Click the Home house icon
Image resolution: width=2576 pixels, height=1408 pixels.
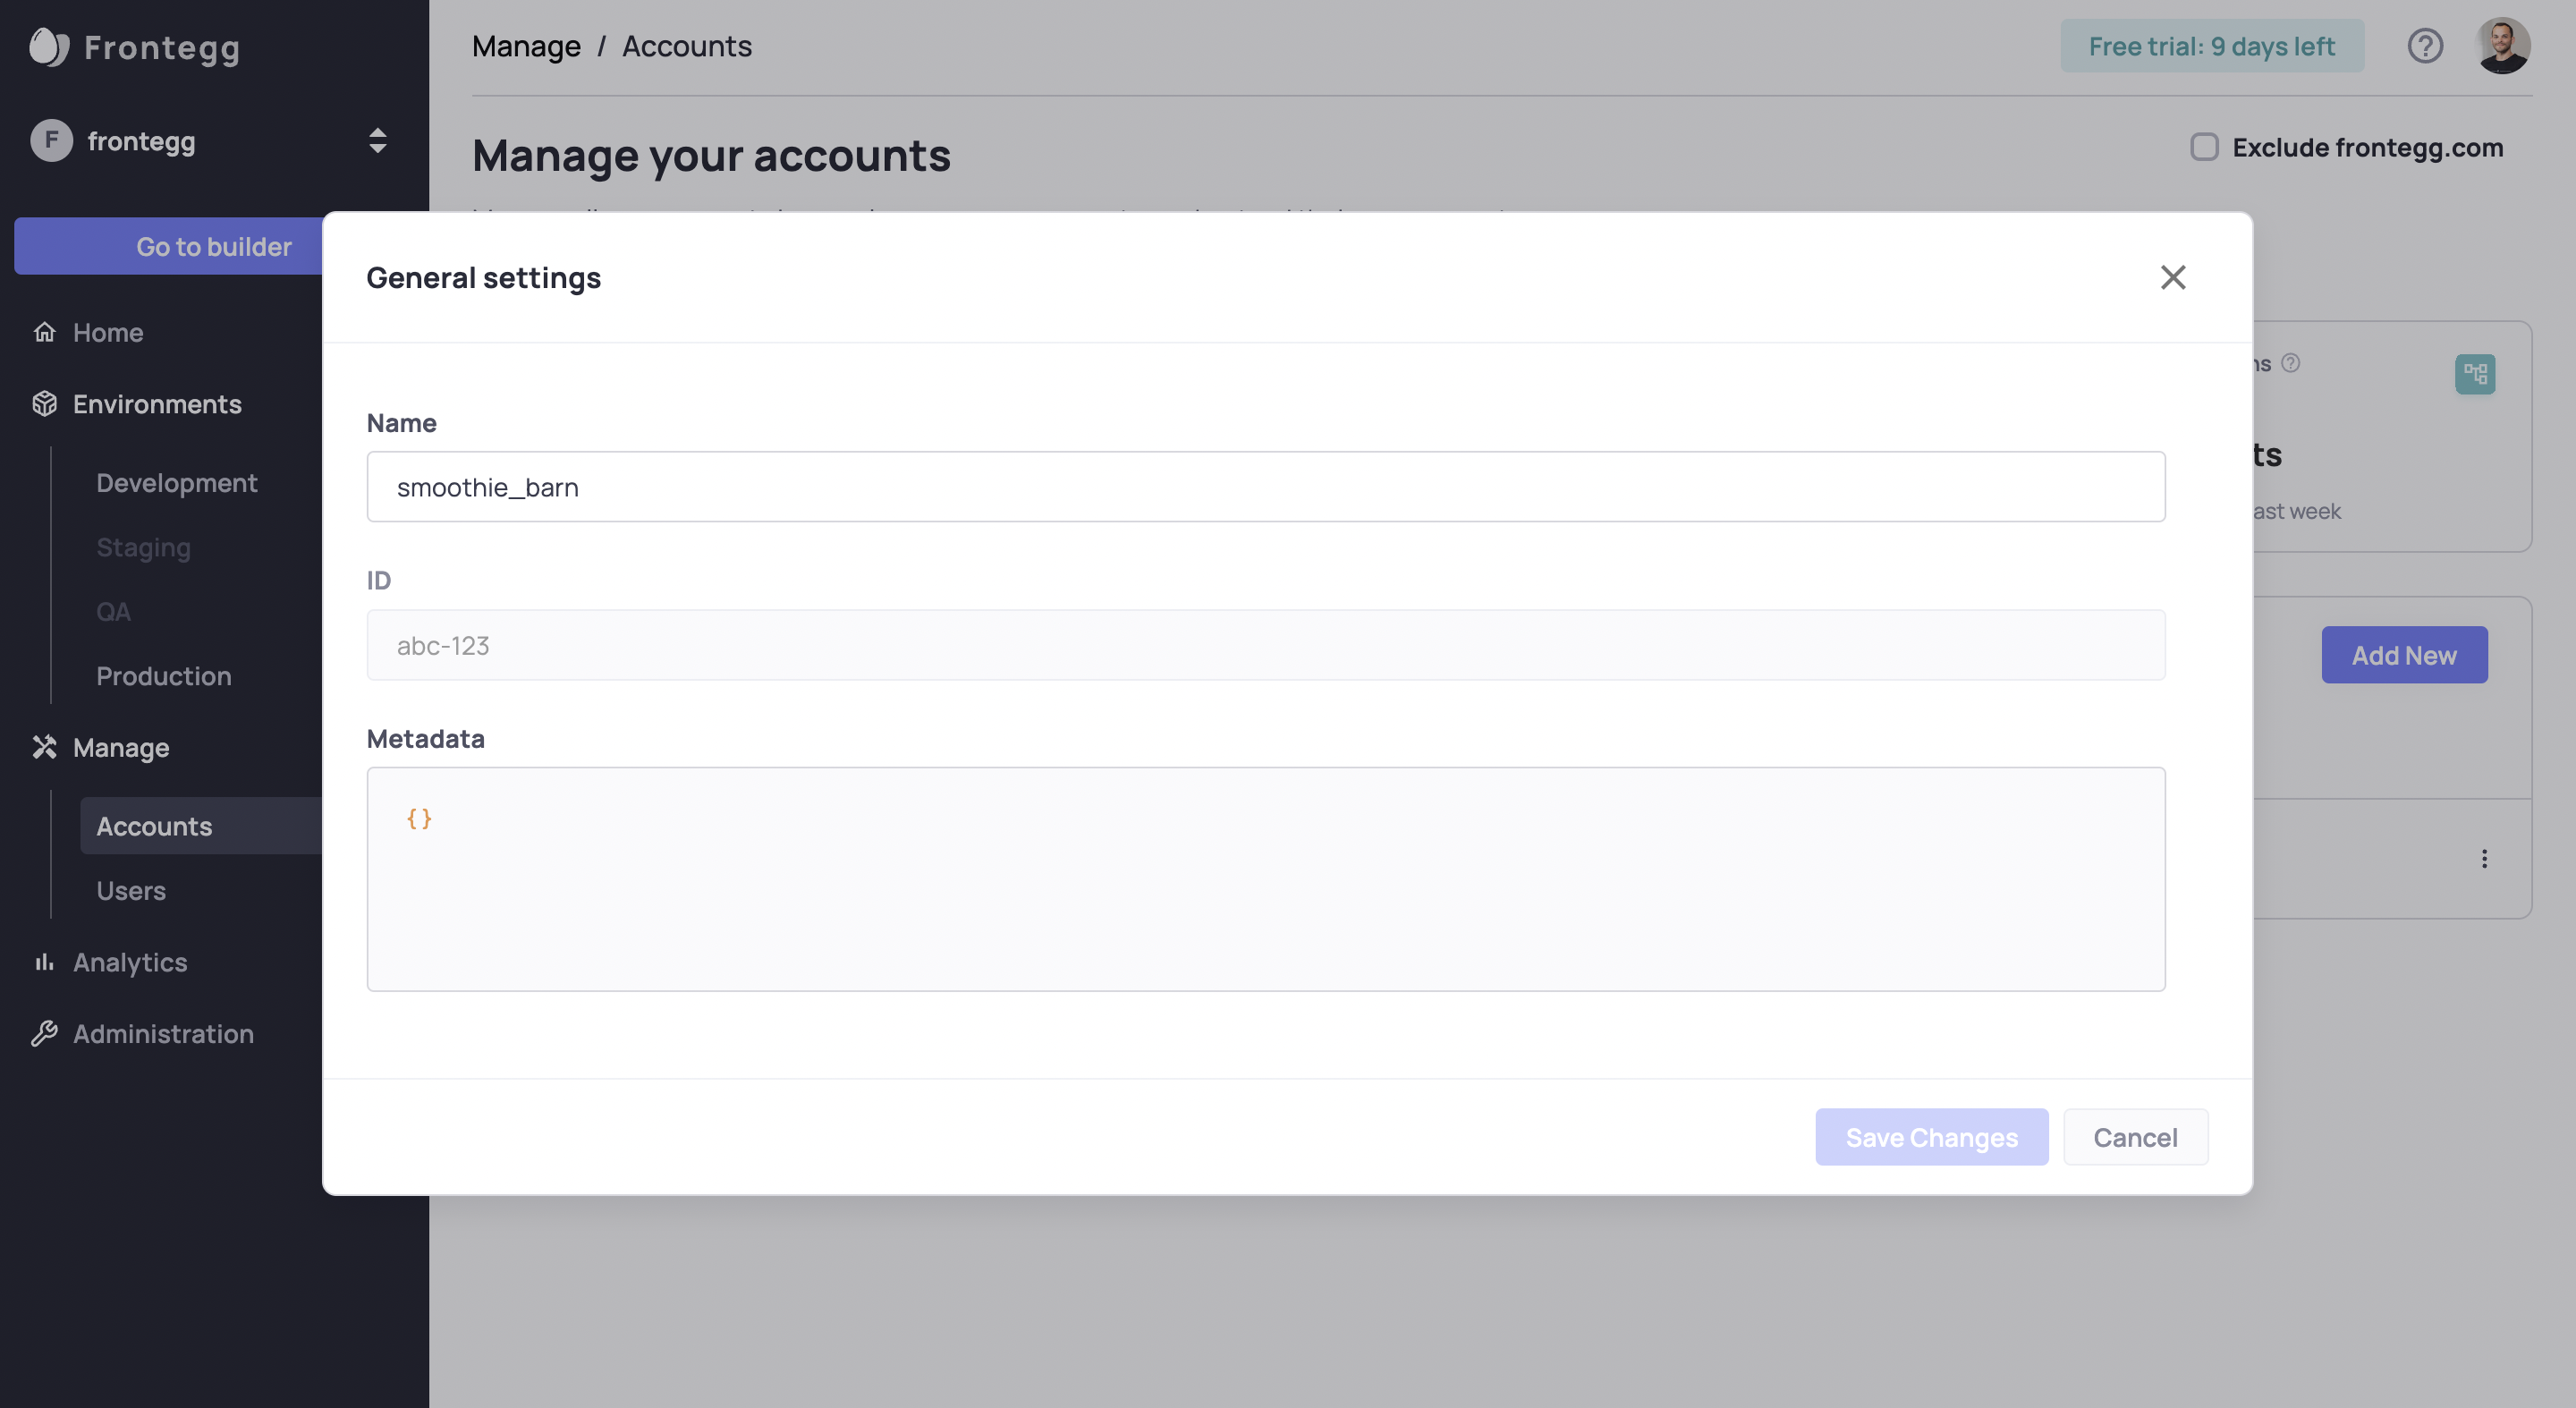(x=44, y=332)
